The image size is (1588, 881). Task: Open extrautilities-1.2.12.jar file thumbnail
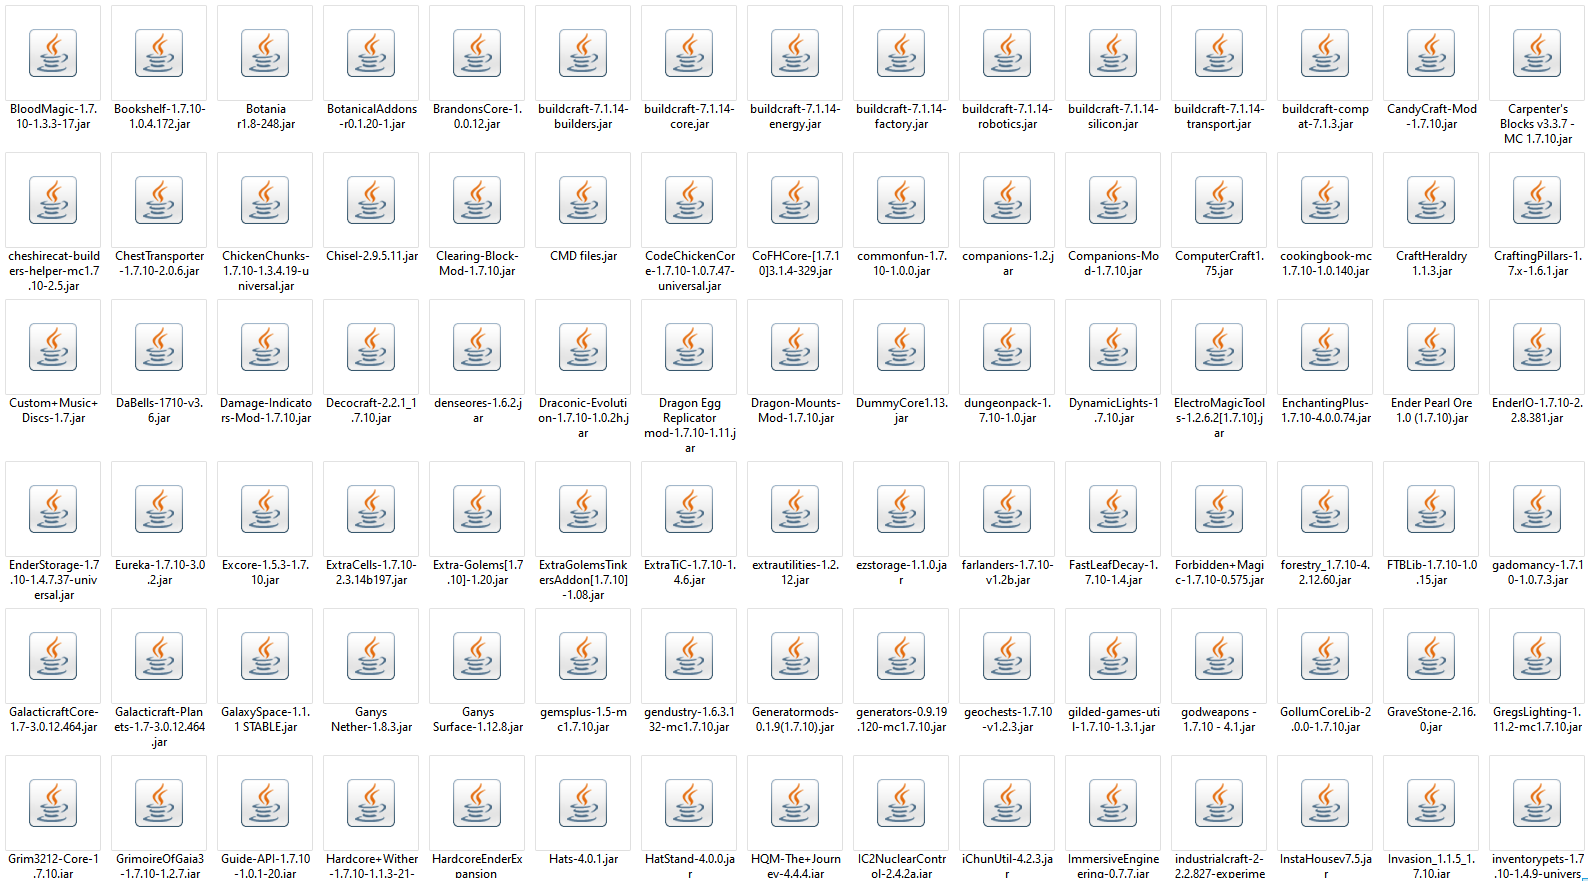tap(795, 509)
